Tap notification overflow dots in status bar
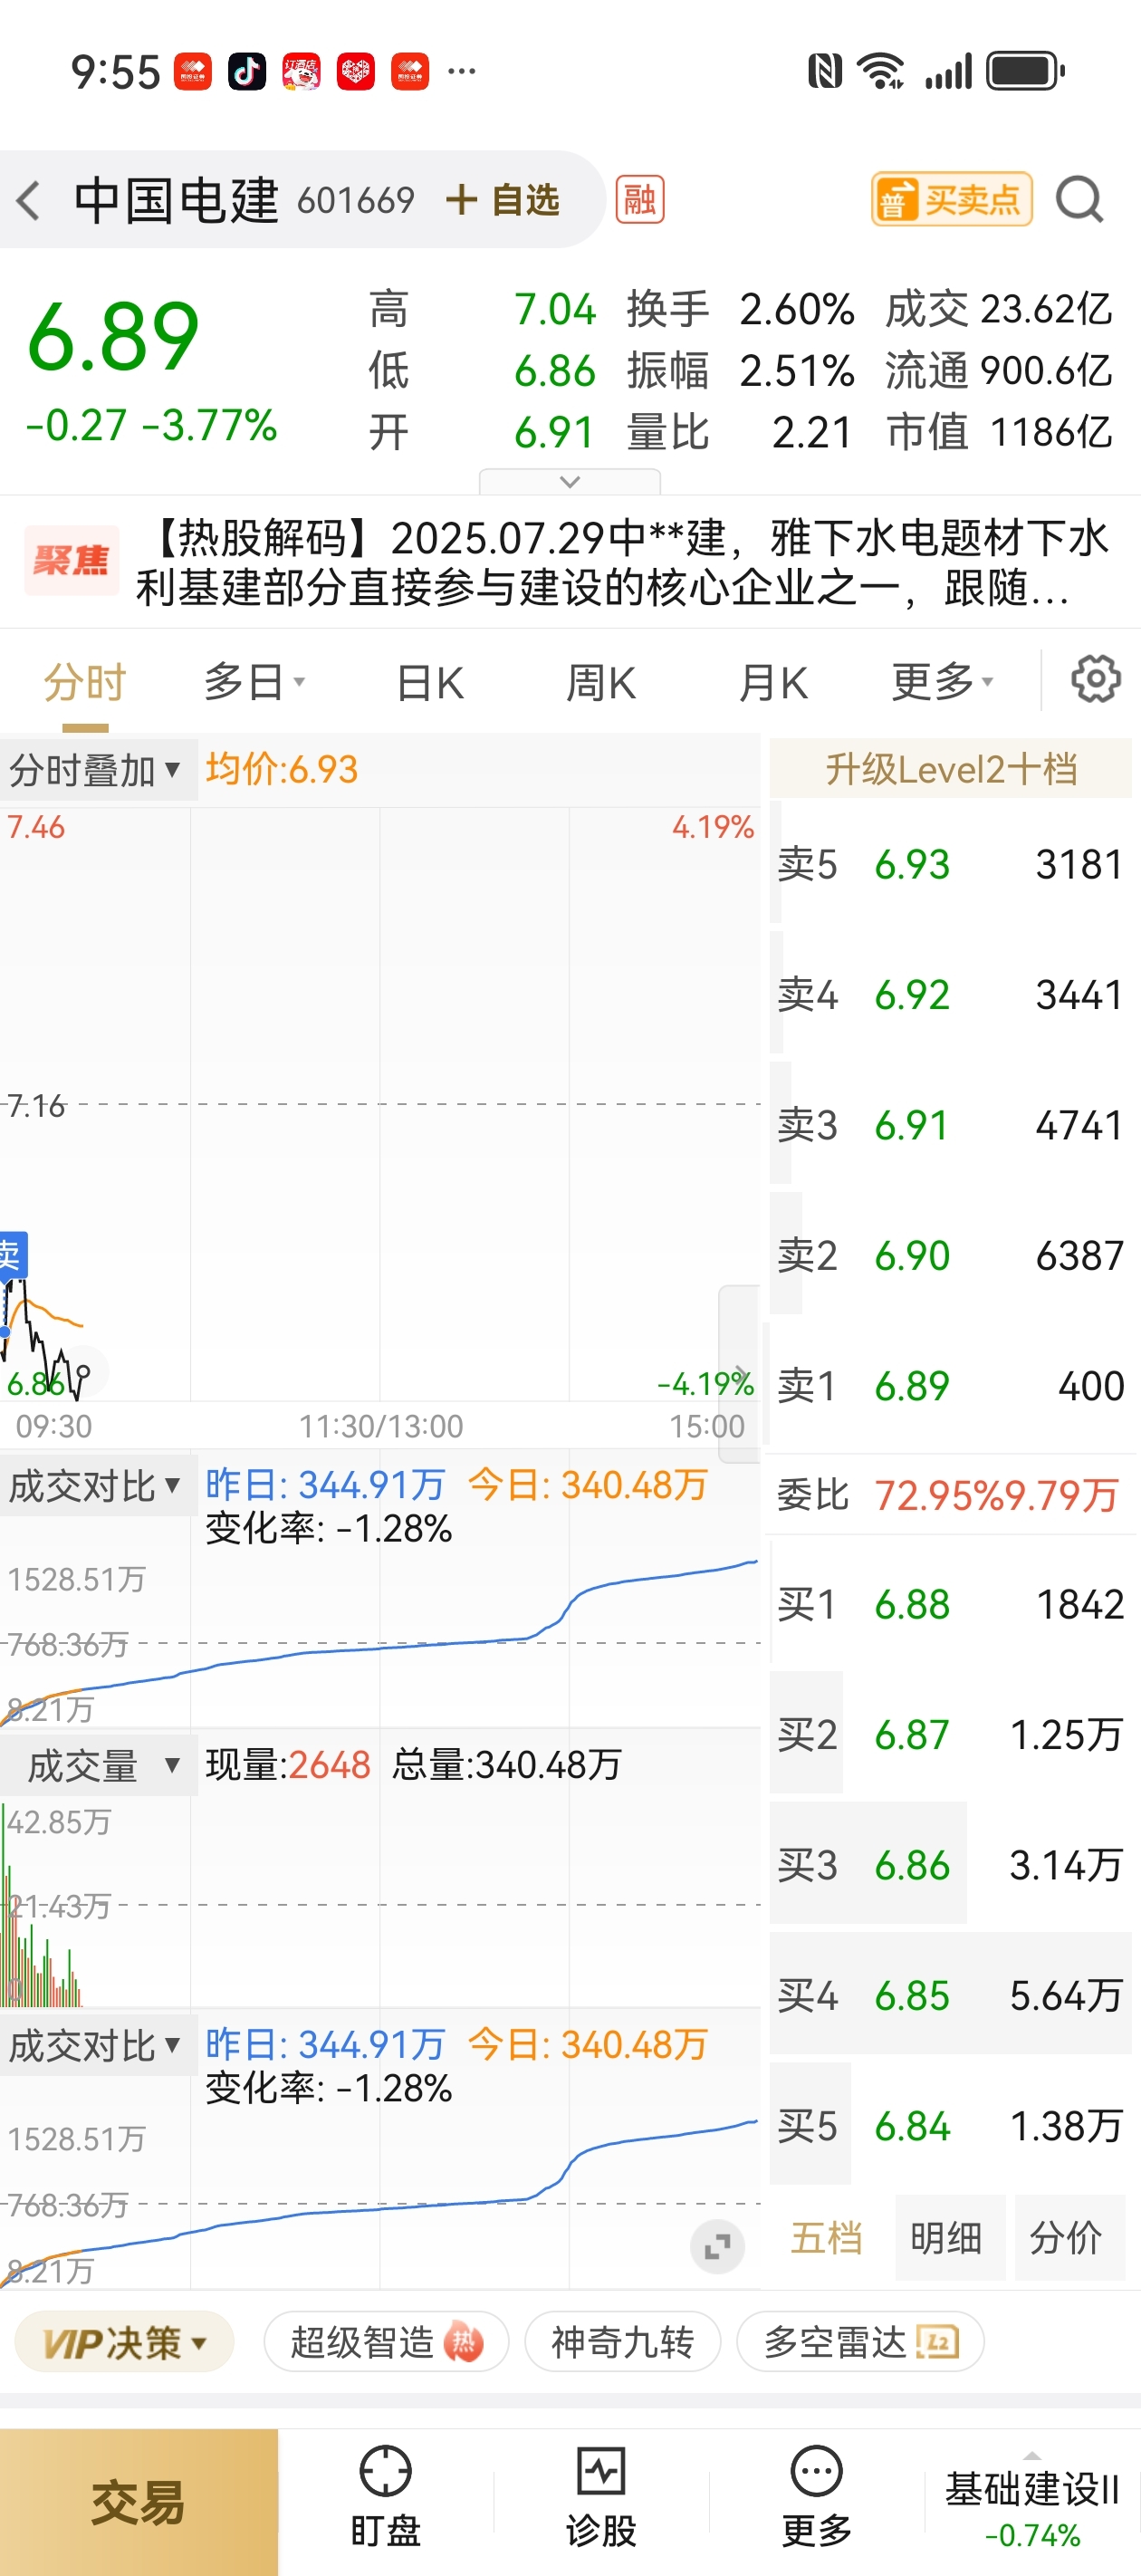This screenshot has height=2576, width=1141. (462, 71)
